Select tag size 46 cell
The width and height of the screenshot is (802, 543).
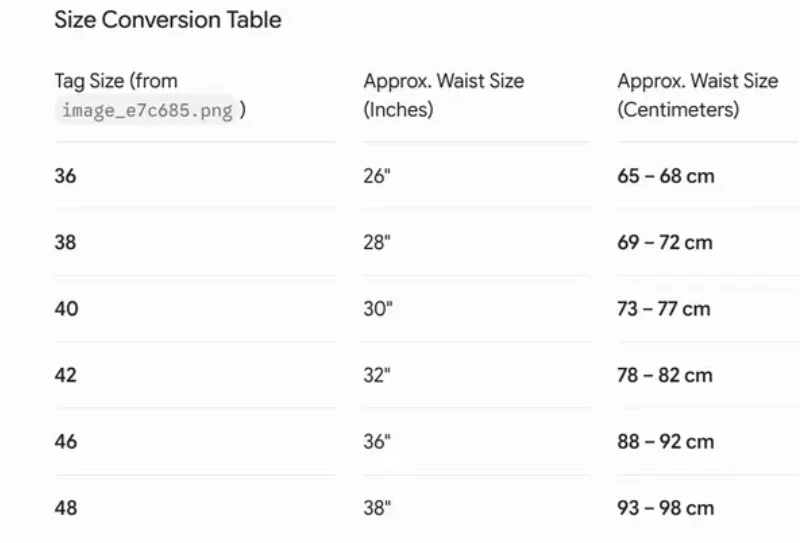pos(66,442)
